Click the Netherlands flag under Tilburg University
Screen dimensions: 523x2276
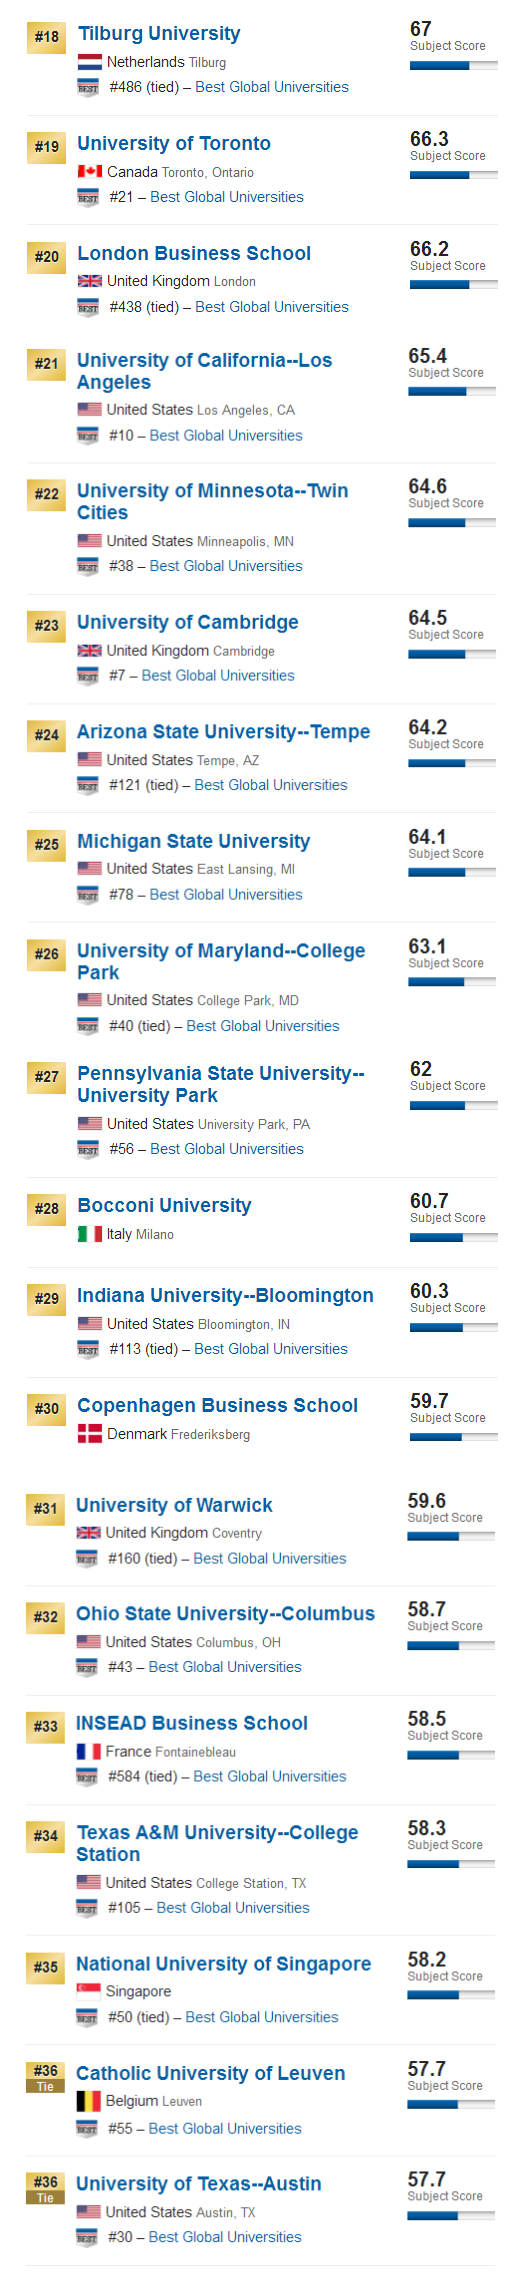(89, 62)
